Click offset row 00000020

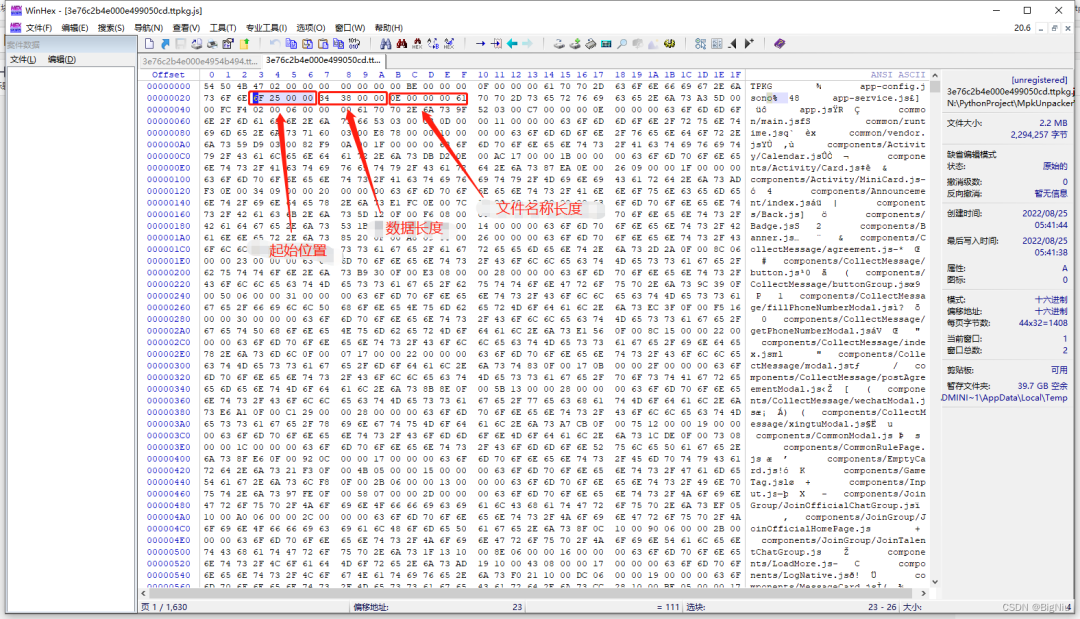tap(168, 98)
